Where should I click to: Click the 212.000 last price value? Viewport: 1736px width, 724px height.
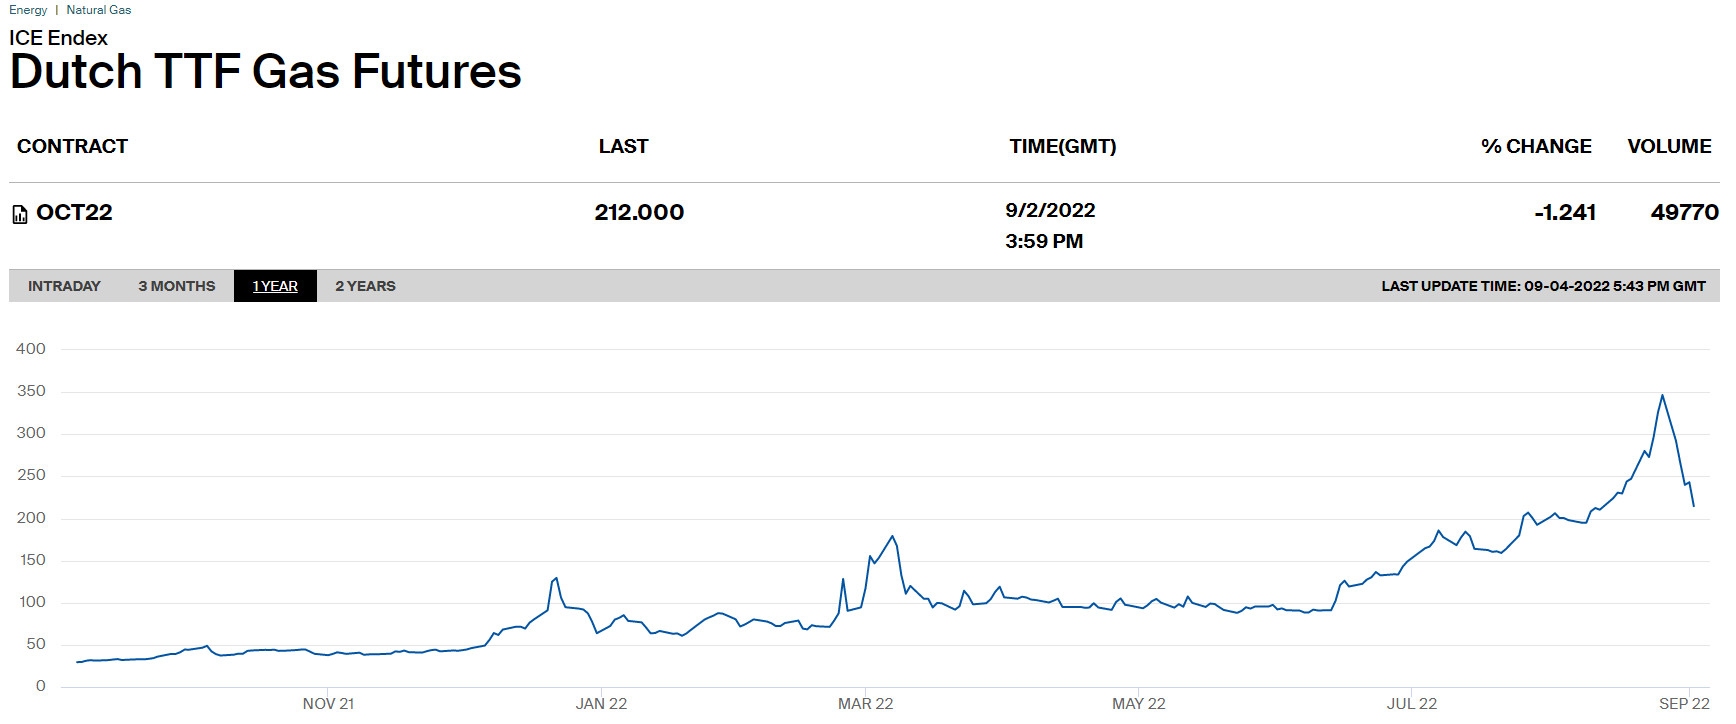pos(639,212)
